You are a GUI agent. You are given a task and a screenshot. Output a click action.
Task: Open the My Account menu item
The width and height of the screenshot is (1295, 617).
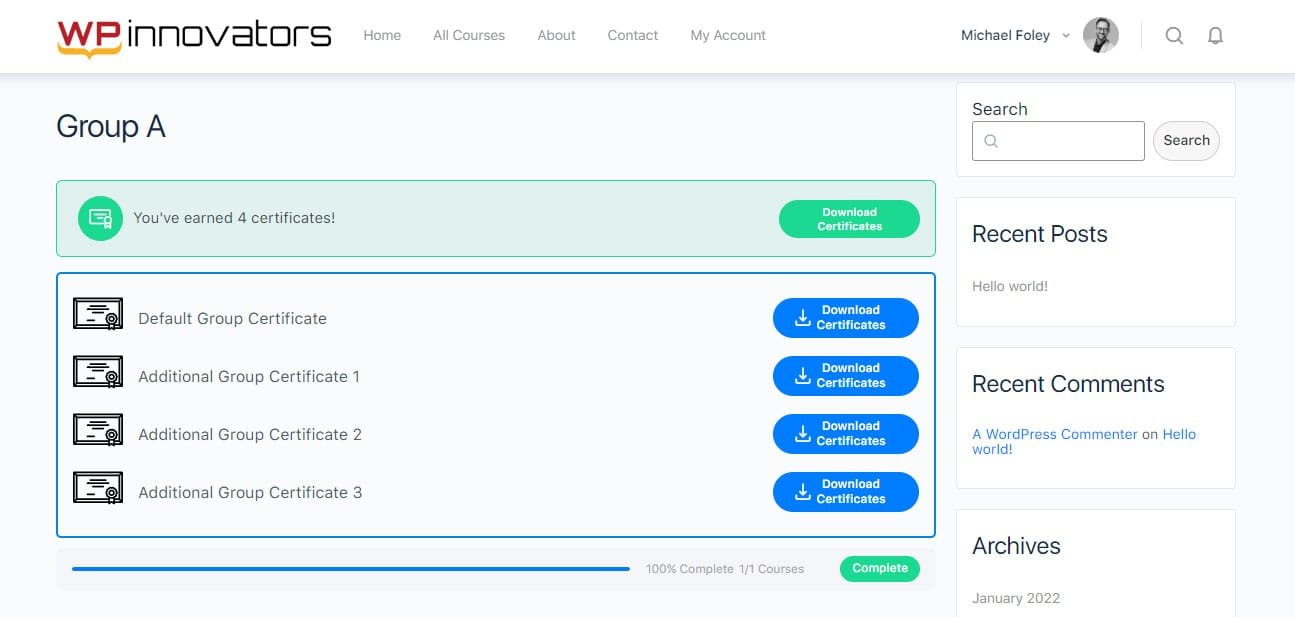click(x=728, y=35)
